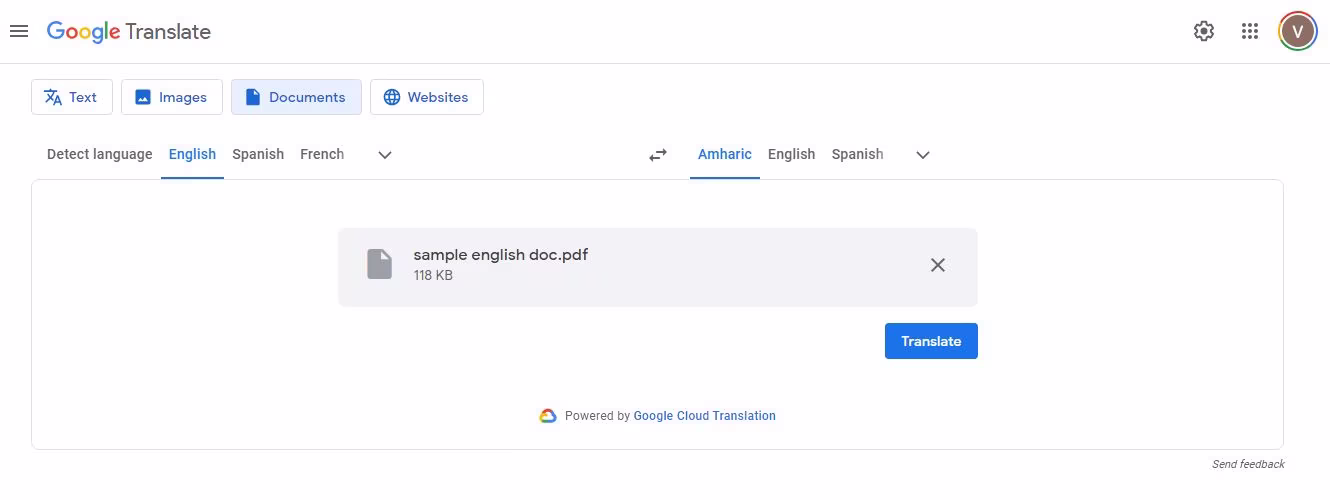The height and width of the screenshot is (500, 1330).
Task: Expand the target language list
Action: (x=923, y=155)
